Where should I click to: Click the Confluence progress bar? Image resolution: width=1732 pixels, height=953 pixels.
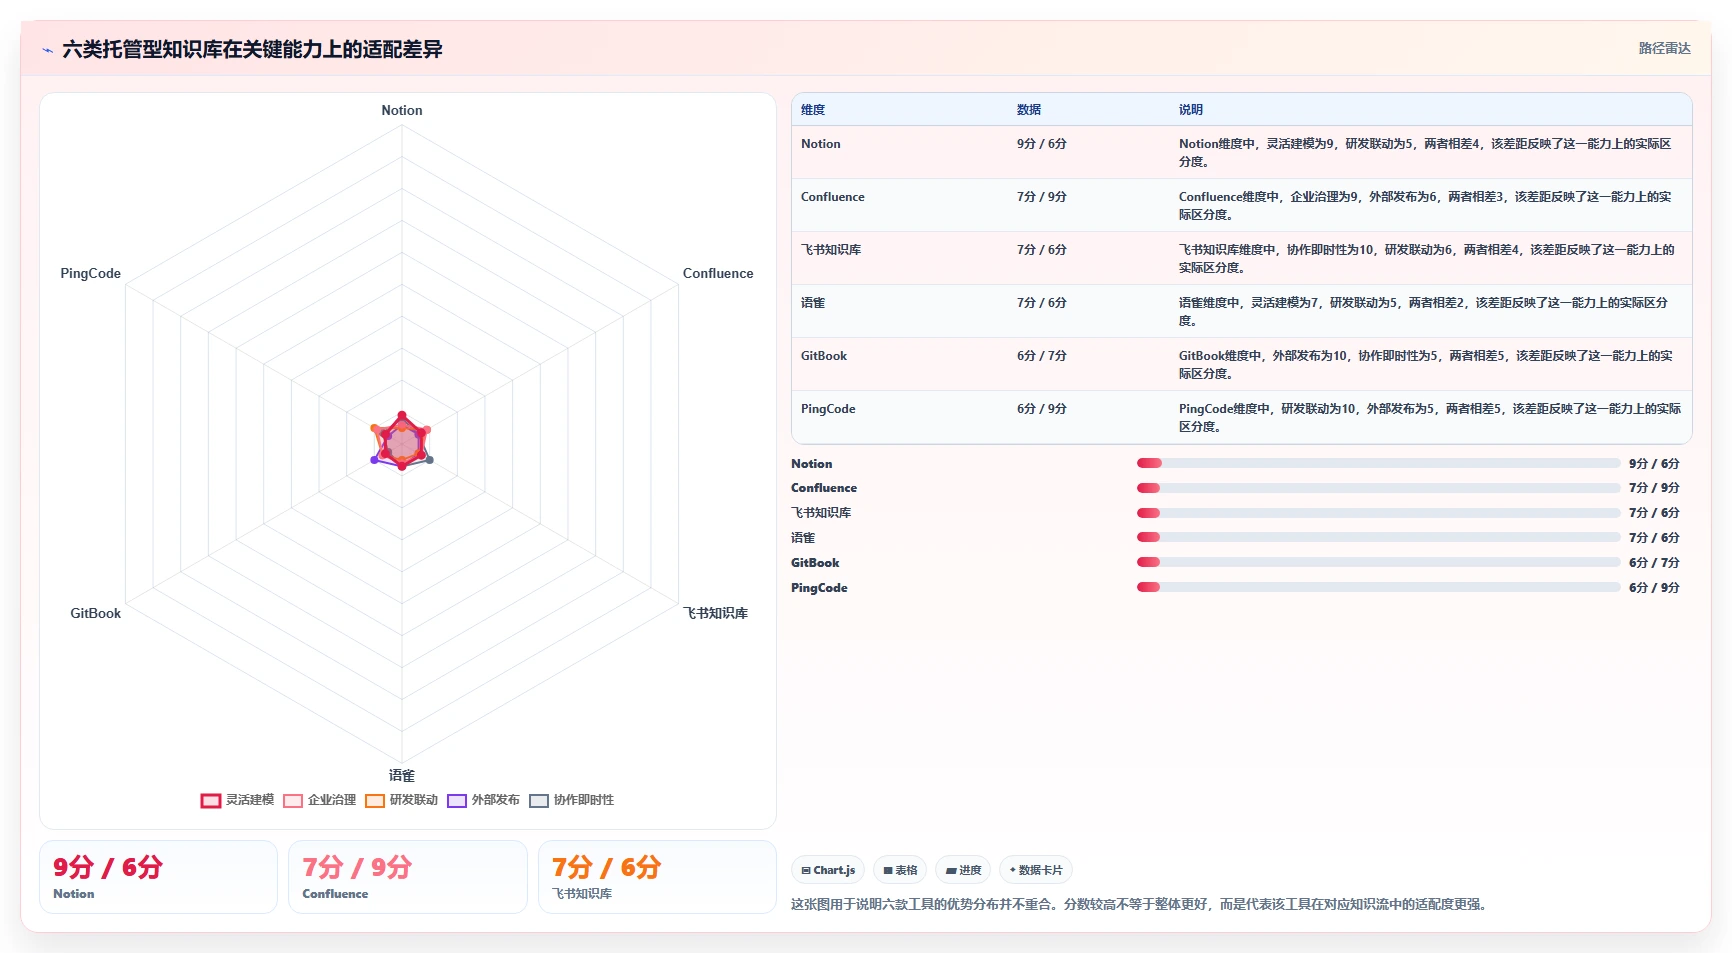[1378, 488]
